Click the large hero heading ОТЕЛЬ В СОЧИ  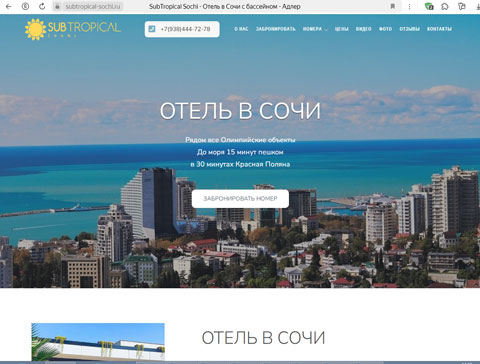[x=240, y=111]
